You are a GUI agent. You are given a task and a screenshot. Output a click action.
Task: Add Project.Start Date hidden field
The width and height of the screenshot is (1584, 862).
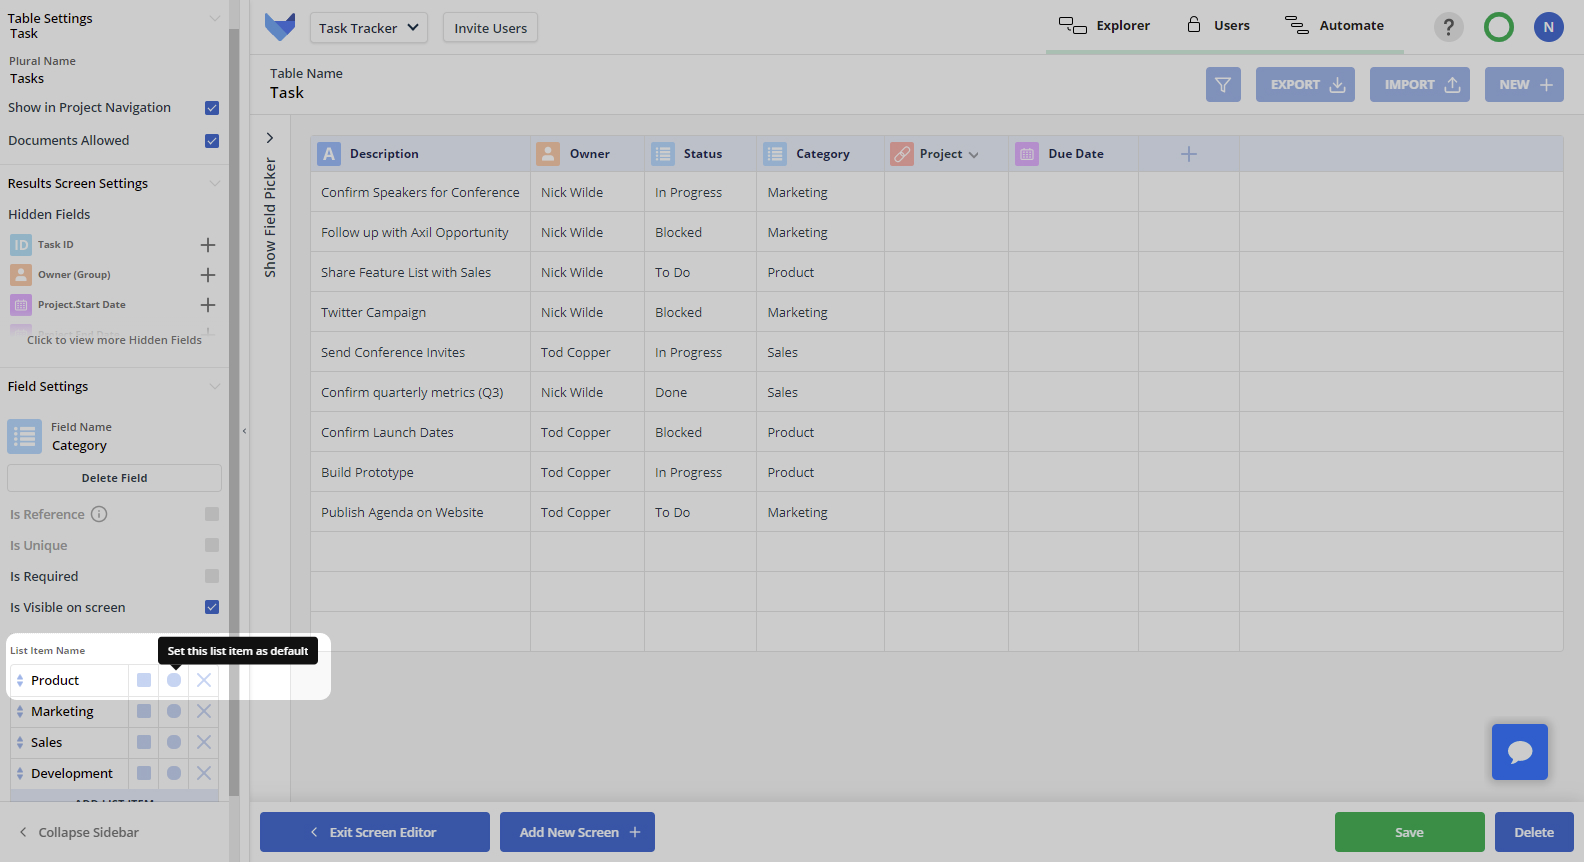pos(208,305)
